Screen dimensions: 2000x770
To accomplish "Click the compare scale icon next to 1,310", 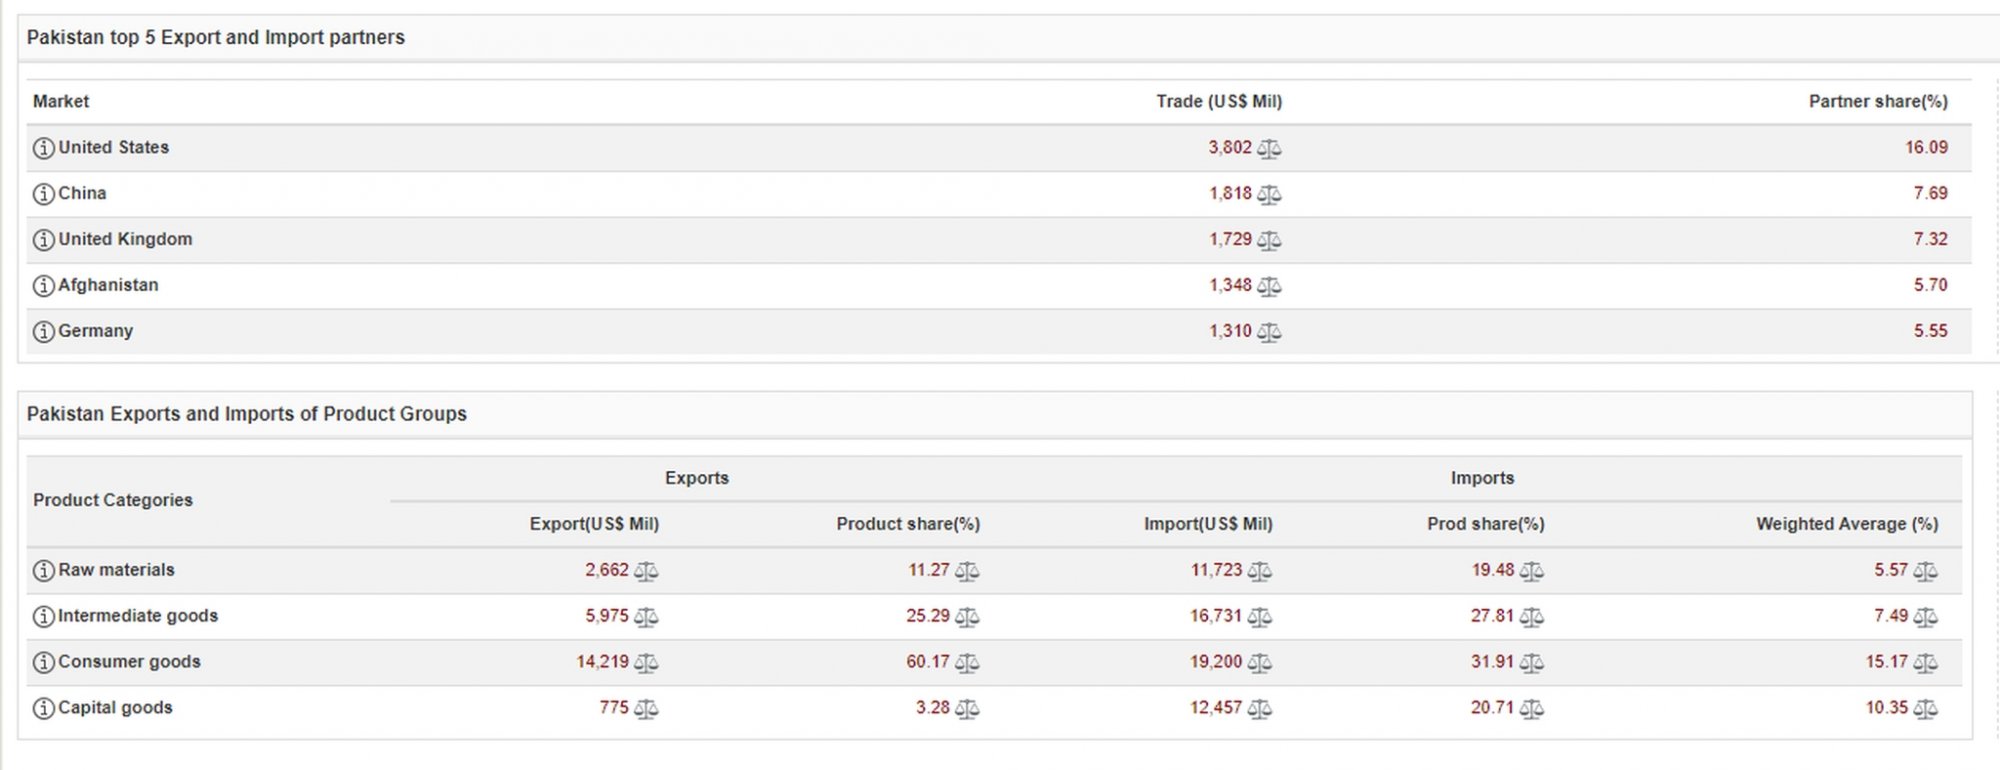I will [x=1269, y=333].
